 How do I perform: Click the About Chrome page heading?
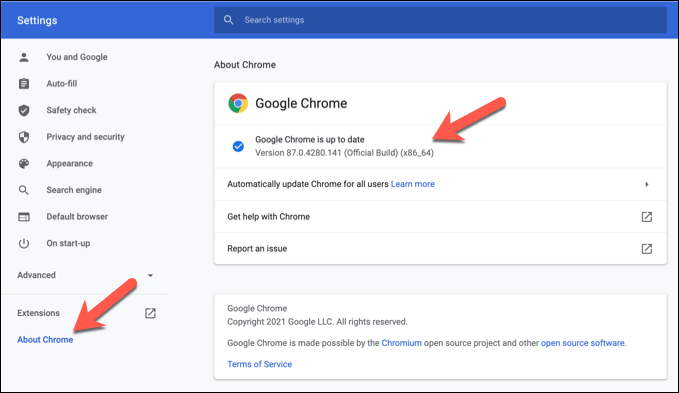tap(245, 65)
